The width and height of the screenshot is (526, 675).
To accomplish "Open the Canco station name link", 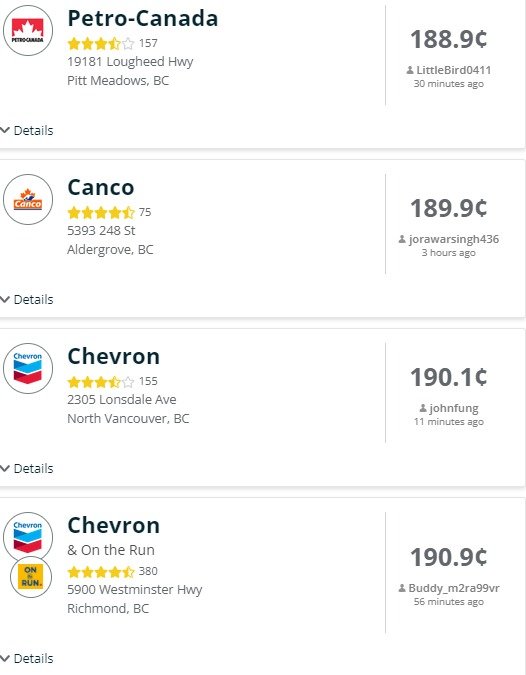I will click(101, 187).
